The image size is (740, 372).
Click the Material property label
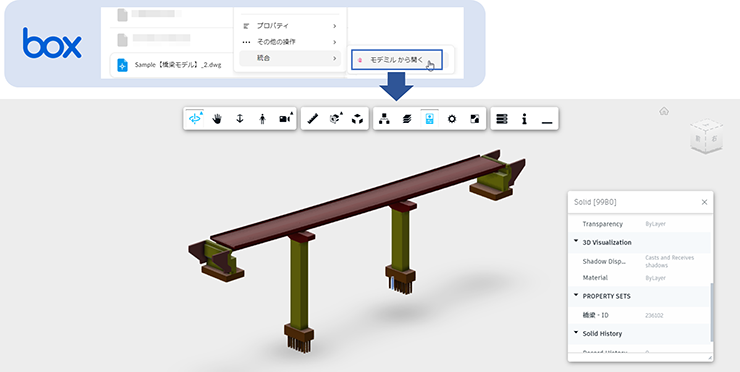[x=595, y=278]
